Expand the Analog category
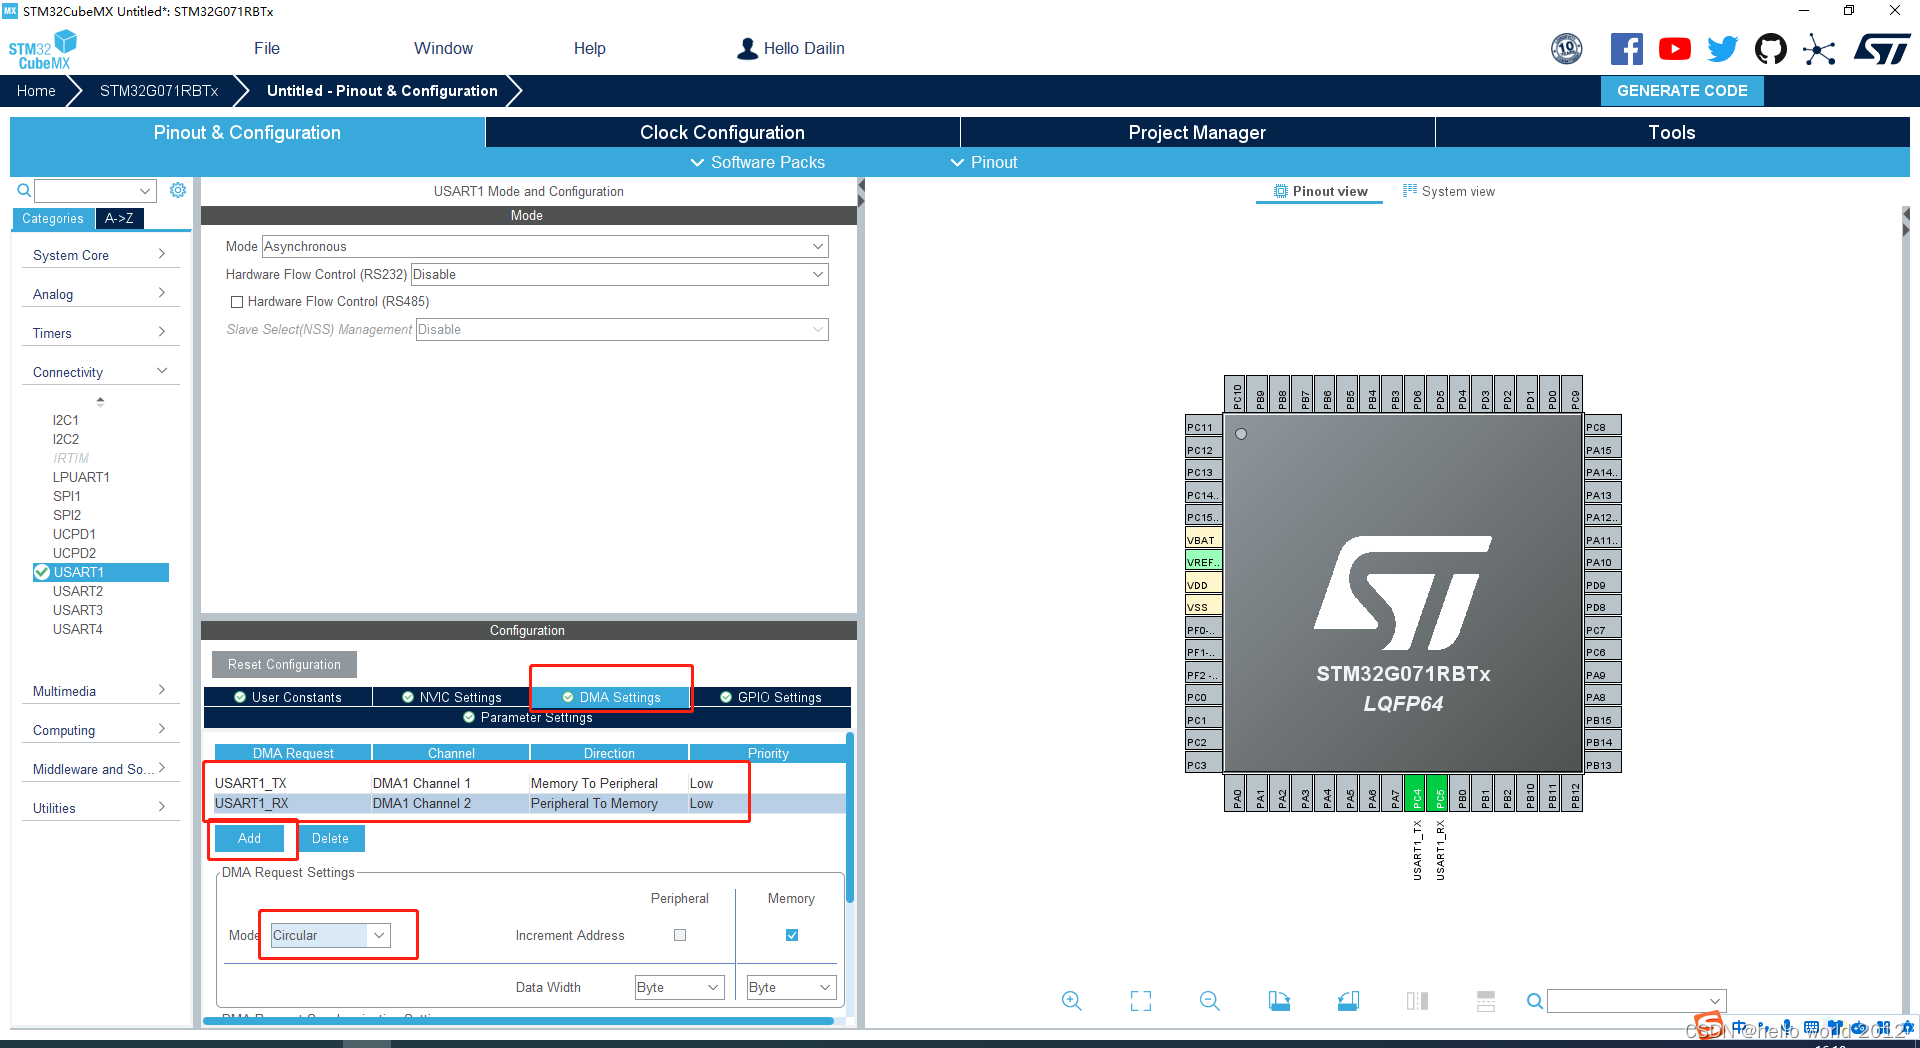This screenshot has height=1048, width=1920. (99, 294)
